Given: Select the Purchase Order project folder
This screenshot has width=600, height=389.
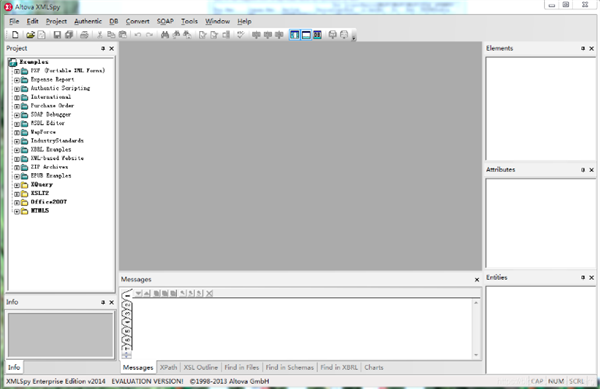Looking at the screenshot, I should (x=52, y=106).
